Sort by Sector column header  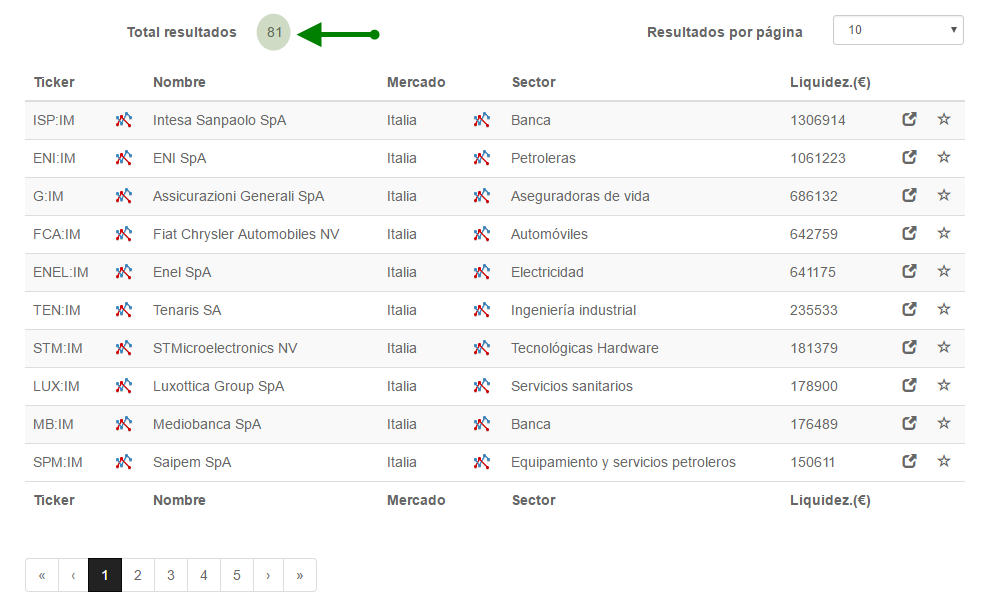(533, 82)
